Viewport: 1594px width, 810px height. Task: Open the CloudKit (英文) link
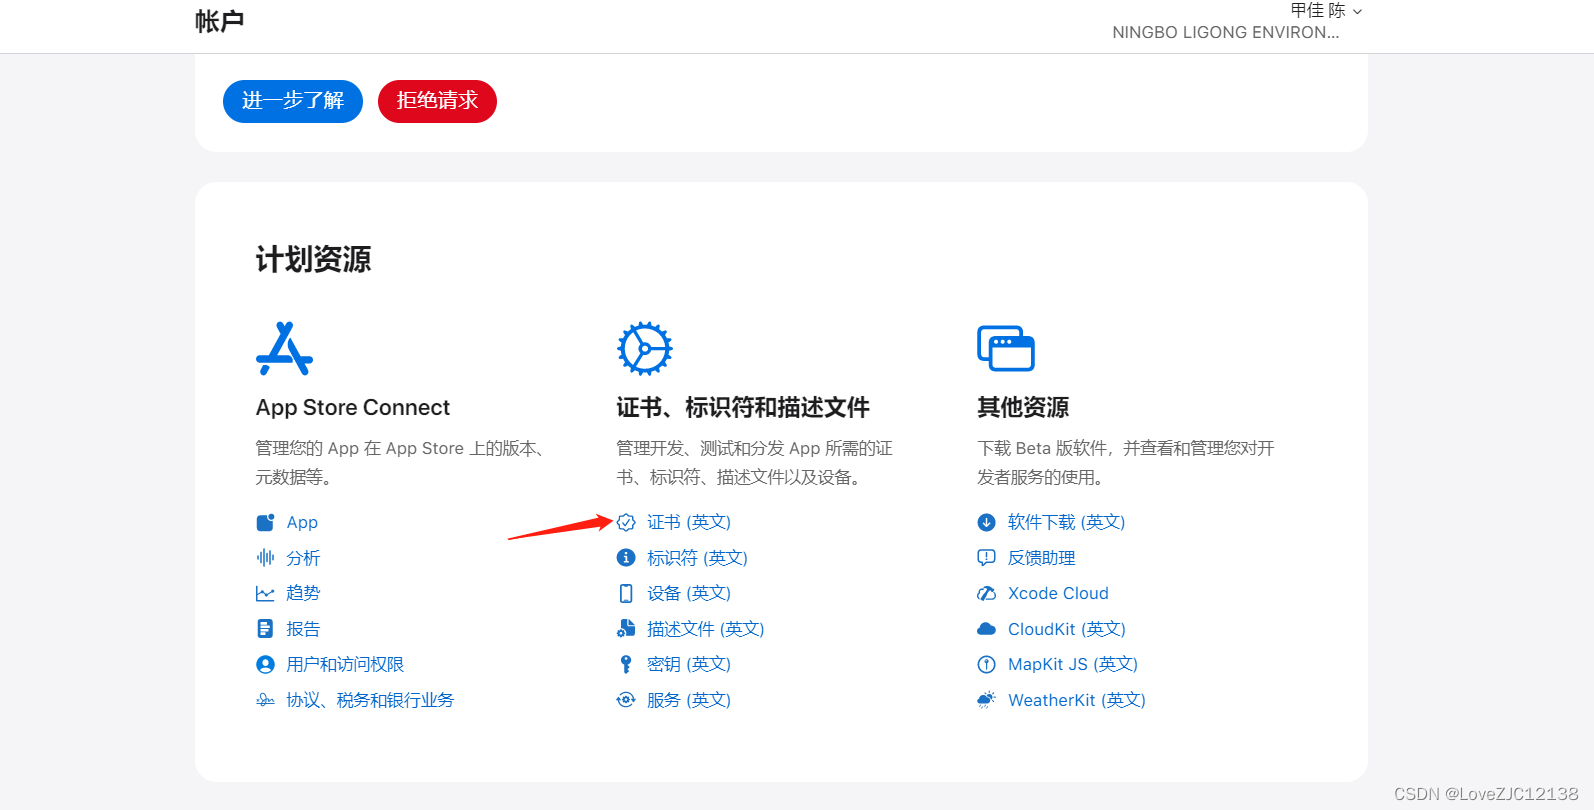point(1067,629)
